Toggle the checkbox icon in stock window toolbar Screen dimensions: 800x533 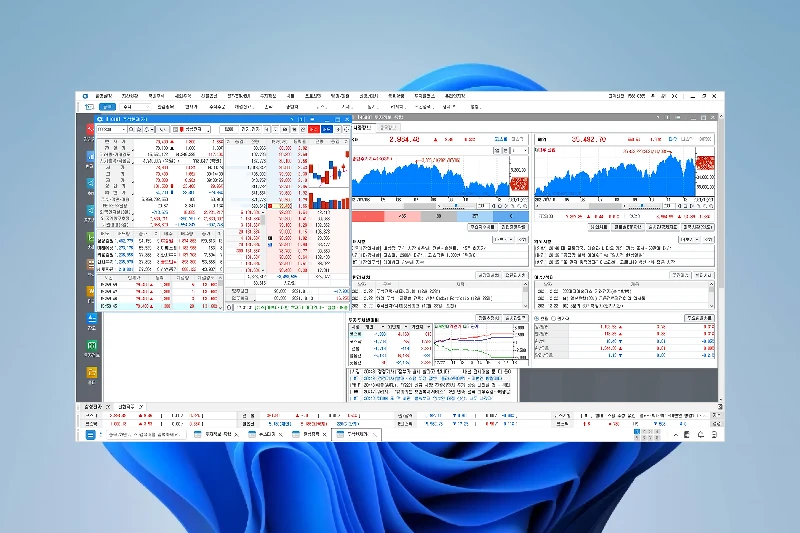174,129
